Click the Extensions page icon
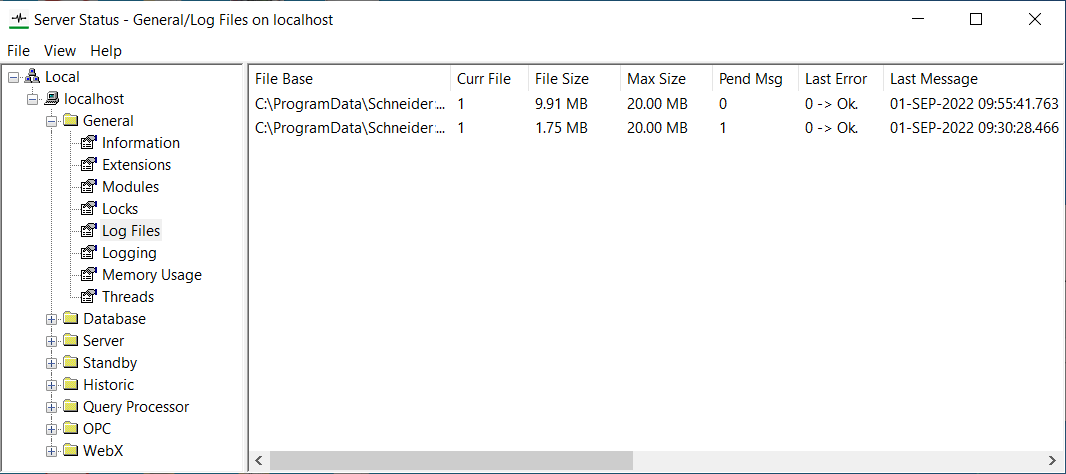The width and height of the screenshot is (1066, 474). [88, 165]
